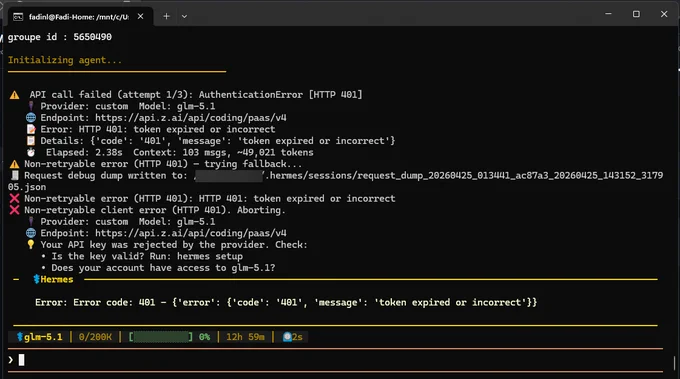
Task: Click the memo icon beside Error: HTTP 401
Action: click(31, 129)
